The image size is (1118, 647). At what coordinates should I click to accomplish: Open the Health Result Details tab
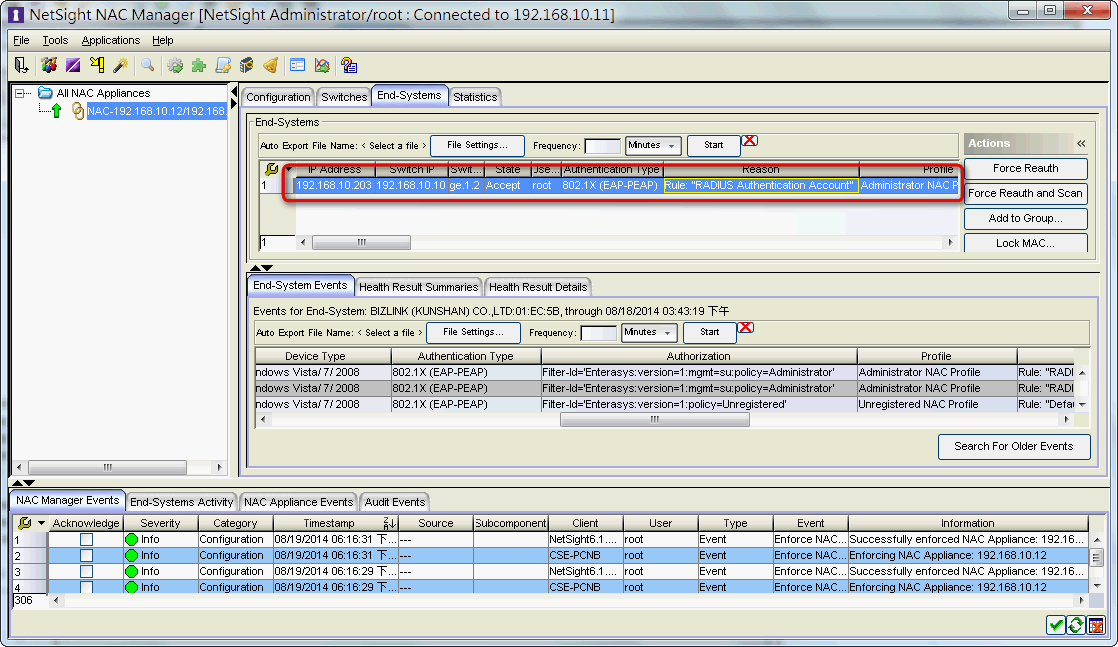coord(538,287)
